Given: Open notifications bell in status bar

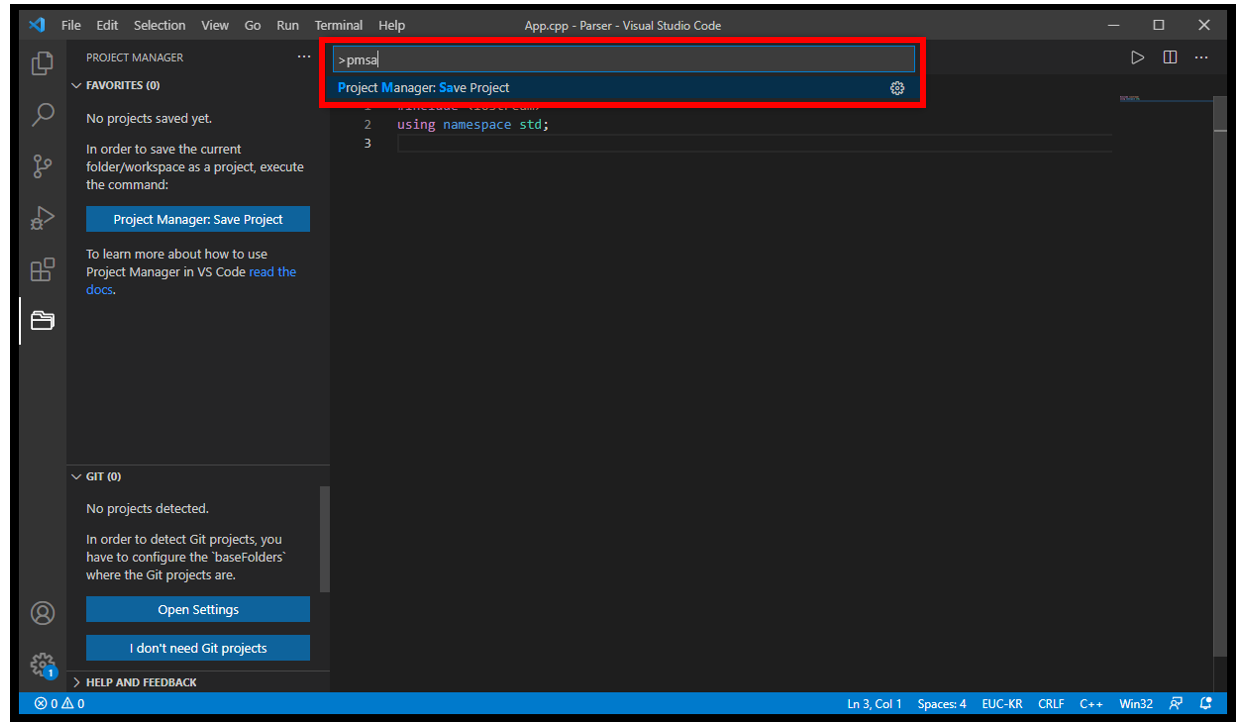Looking at the screenshot, I should click(x=1206, y=703).
